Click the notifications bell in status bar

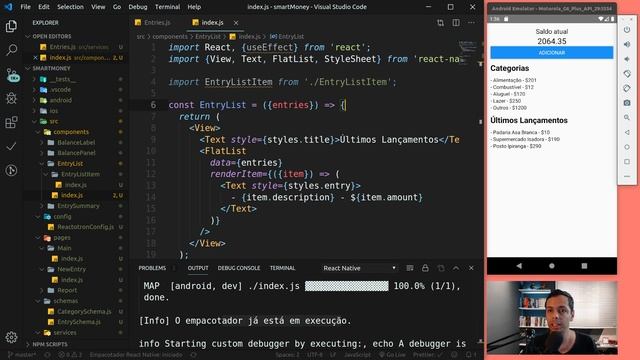tap(470, 355)
